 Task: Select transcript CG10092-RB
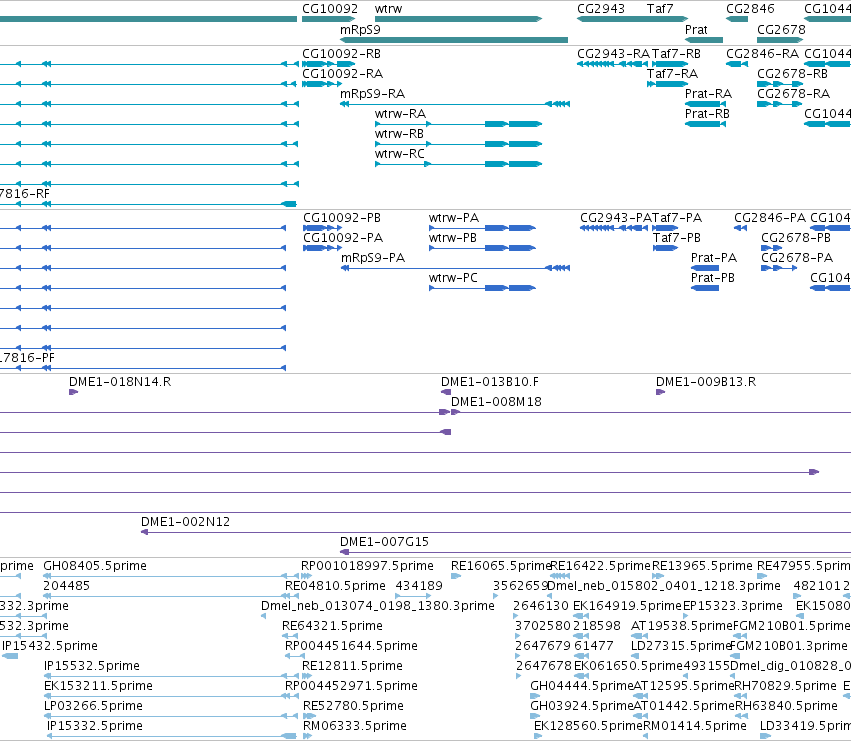(x=341, y=54)
